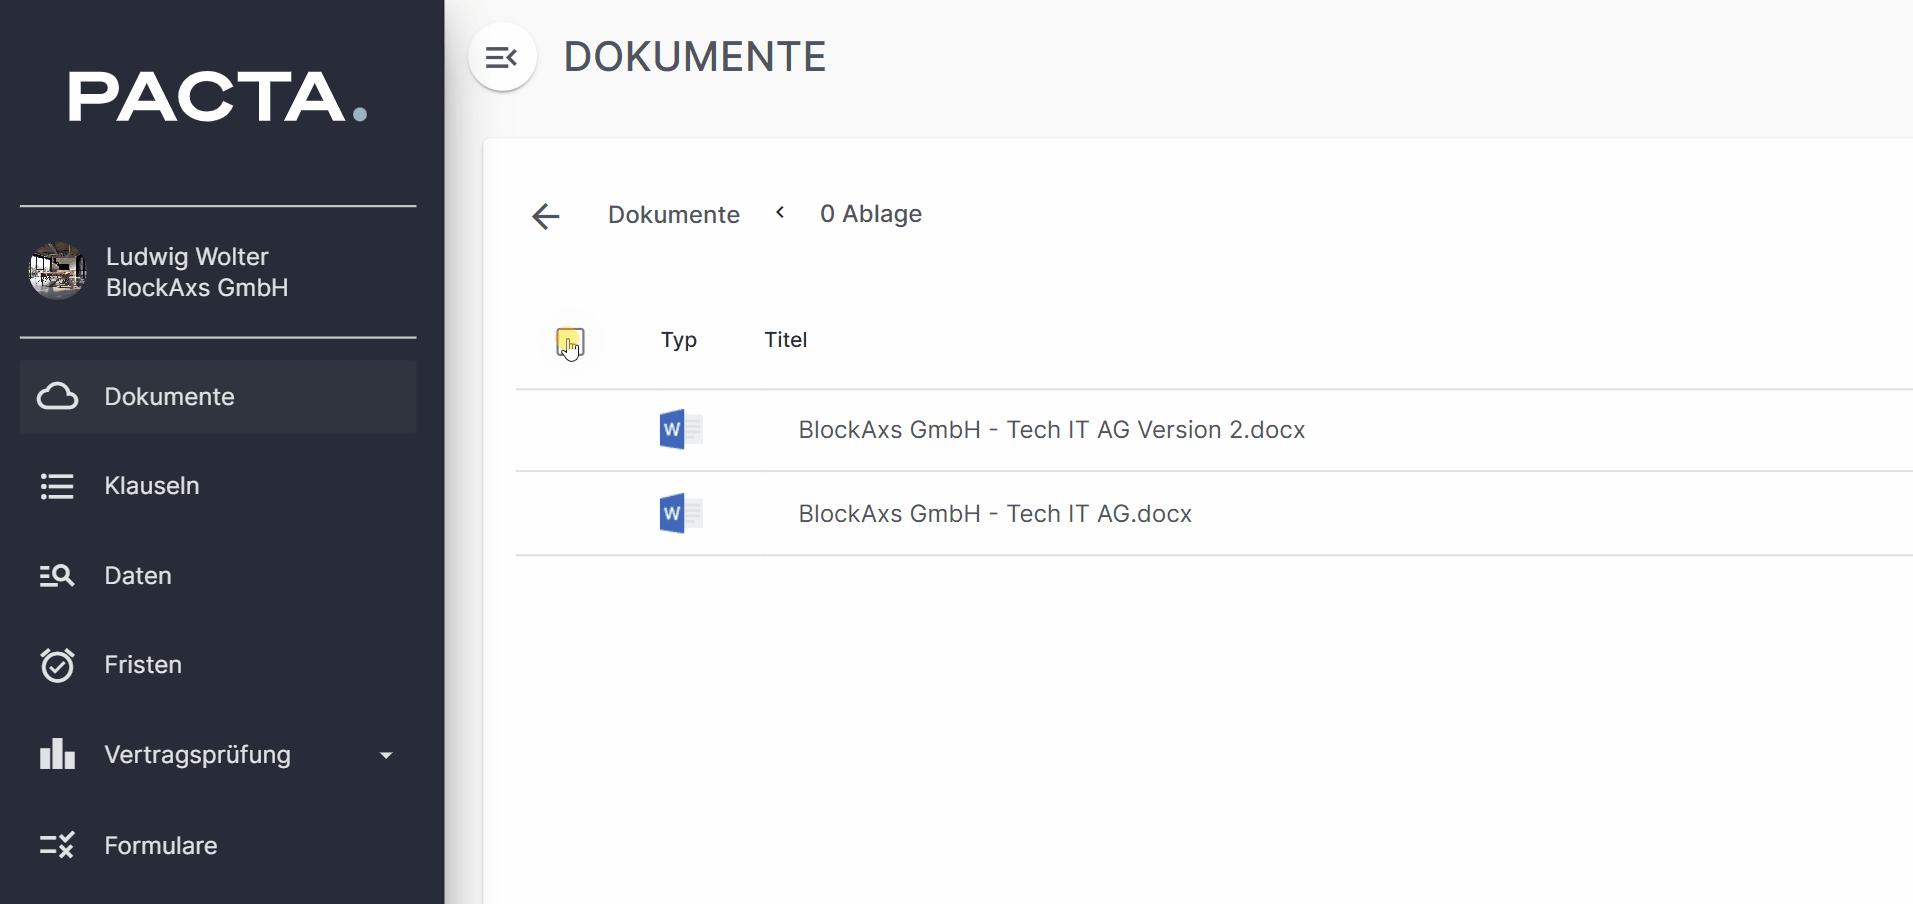Go back using the left arrow

(546, 216)
